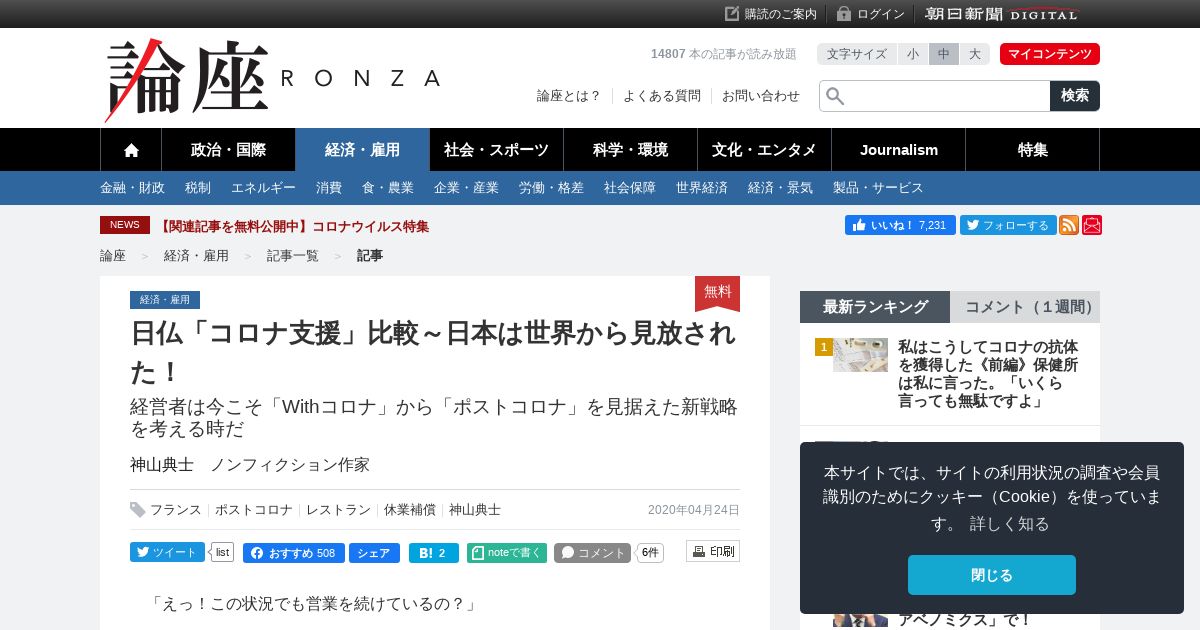Close cookie notice with 閉じる
The height and width of the screenshot is (630, 1200).
point(992,575)
